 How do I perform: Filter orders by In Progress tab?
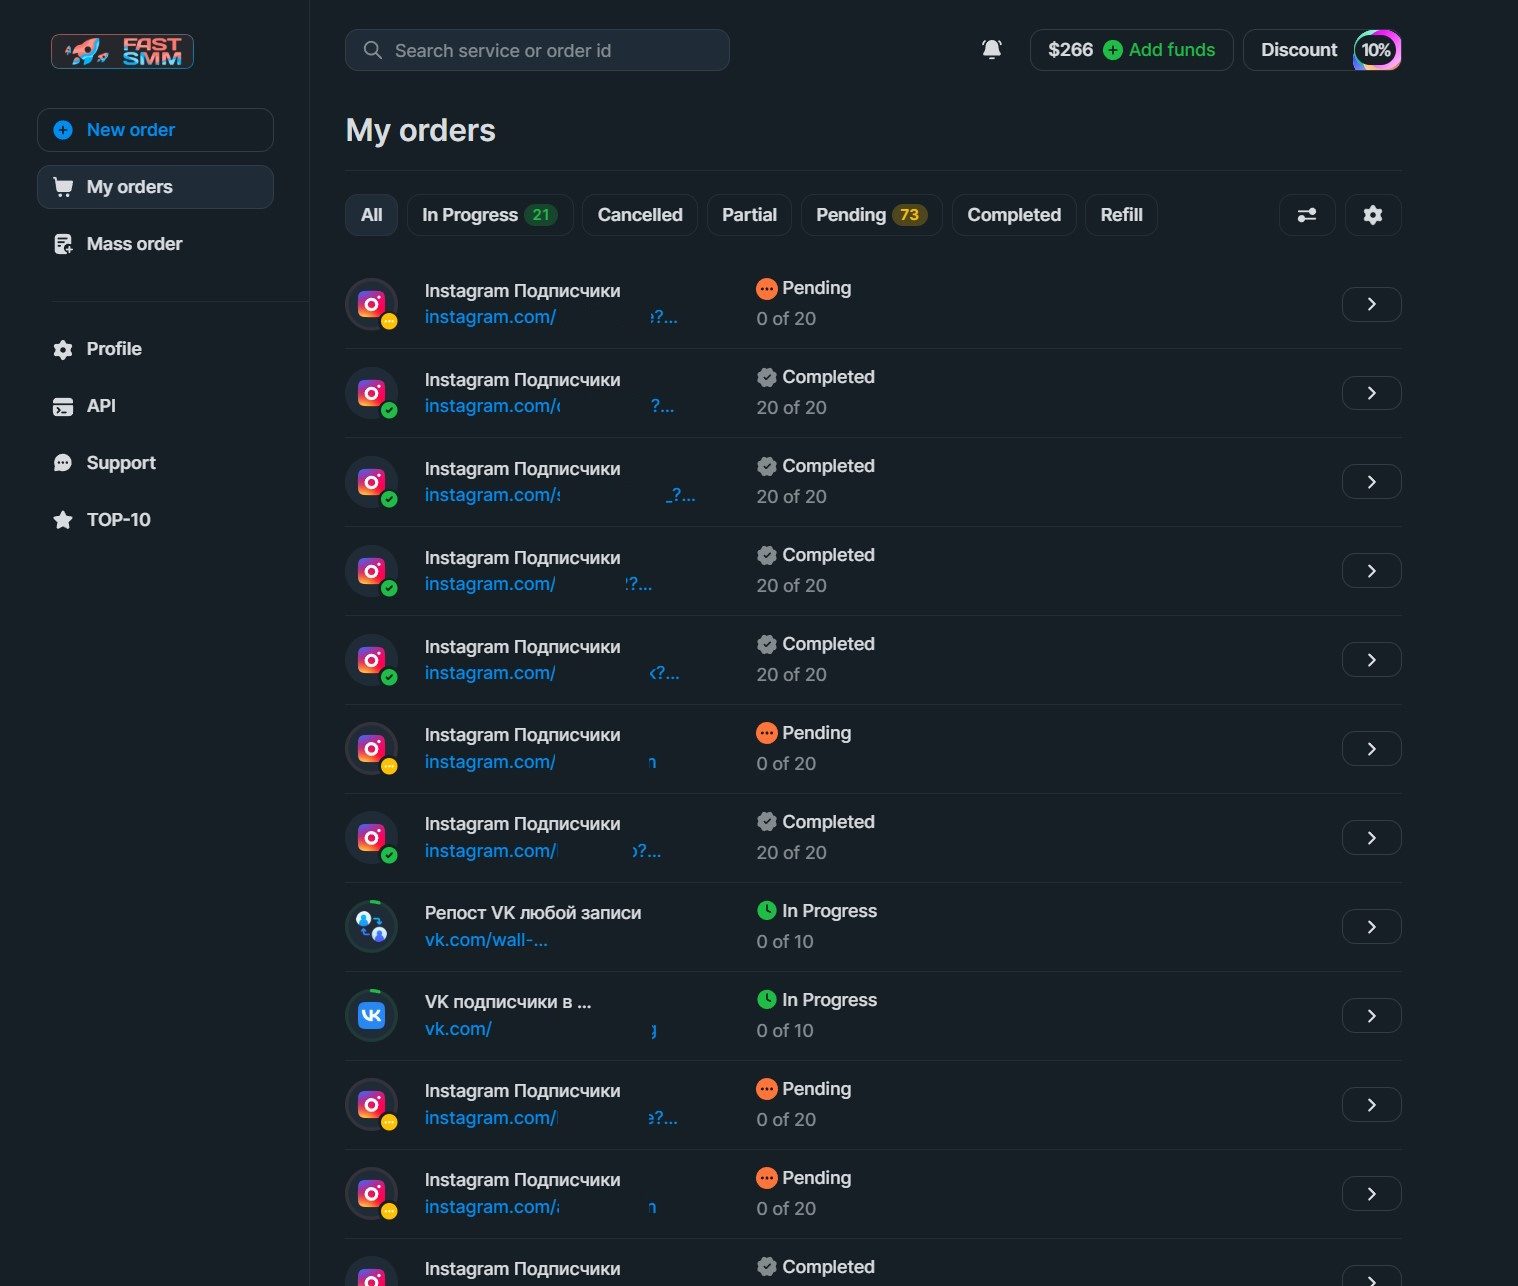point(489,215)
